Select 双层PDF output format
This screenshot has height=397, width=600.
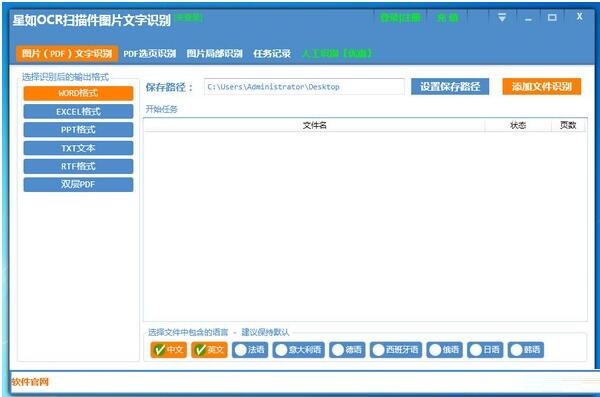(x=78, y=185)
